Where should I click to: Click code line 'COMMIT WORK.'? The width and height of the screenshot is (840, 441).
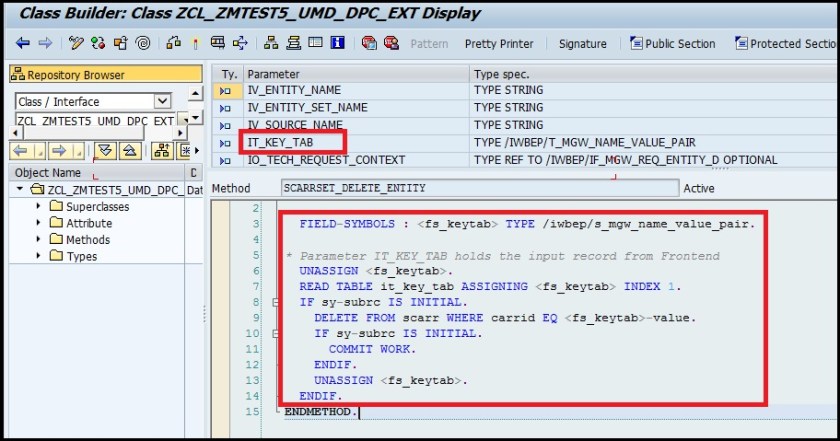tap(372, 349)
